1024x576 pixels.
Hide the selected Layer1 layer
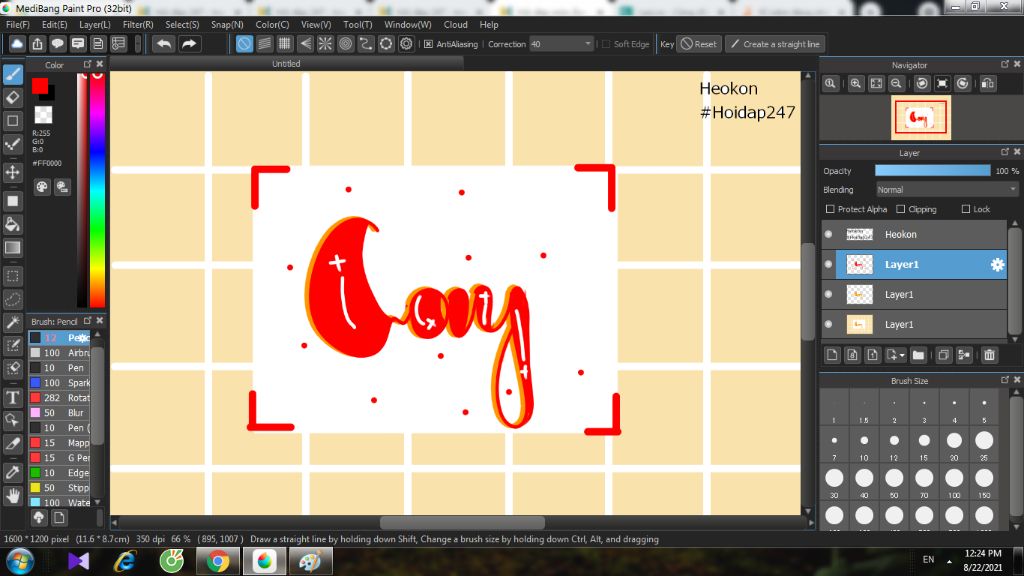click(829, 264)
